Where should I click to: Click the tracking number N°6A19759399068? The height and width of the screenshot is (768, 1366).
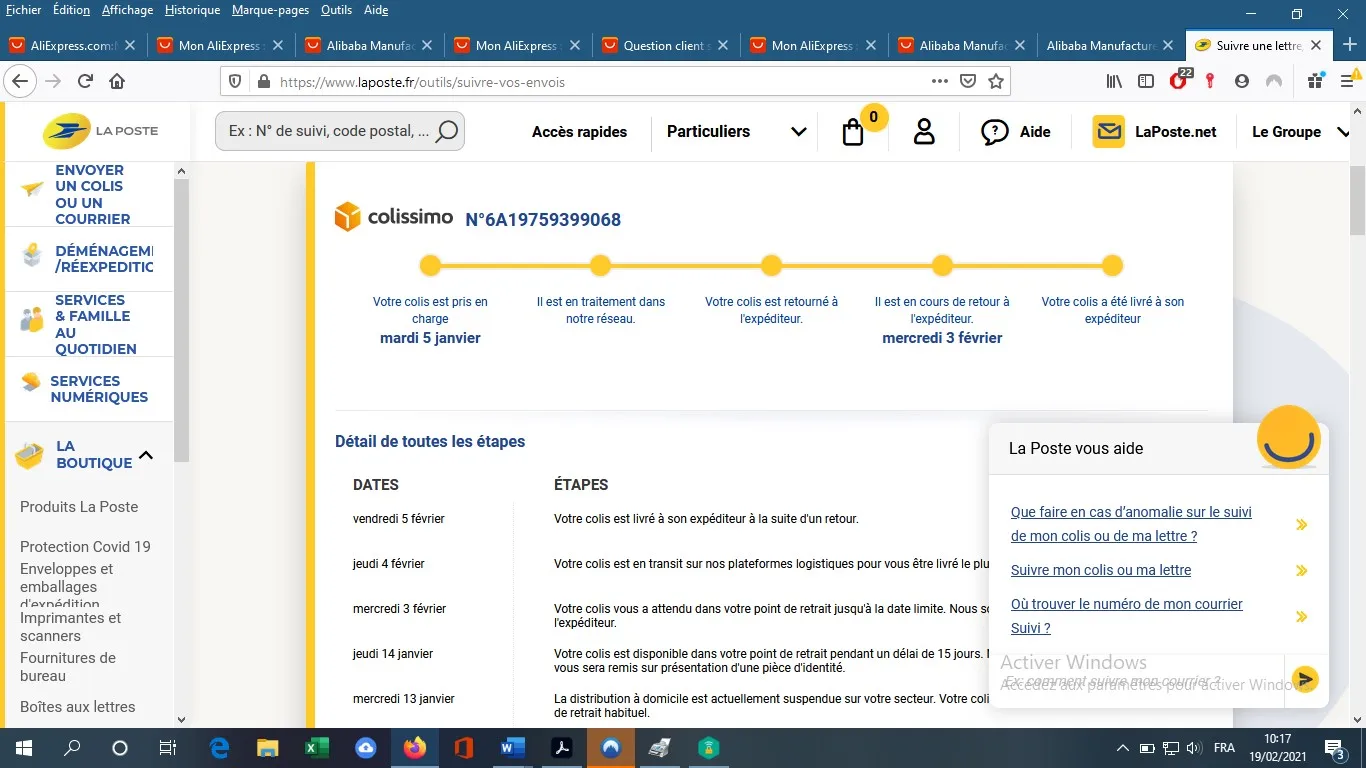(543, 220)
